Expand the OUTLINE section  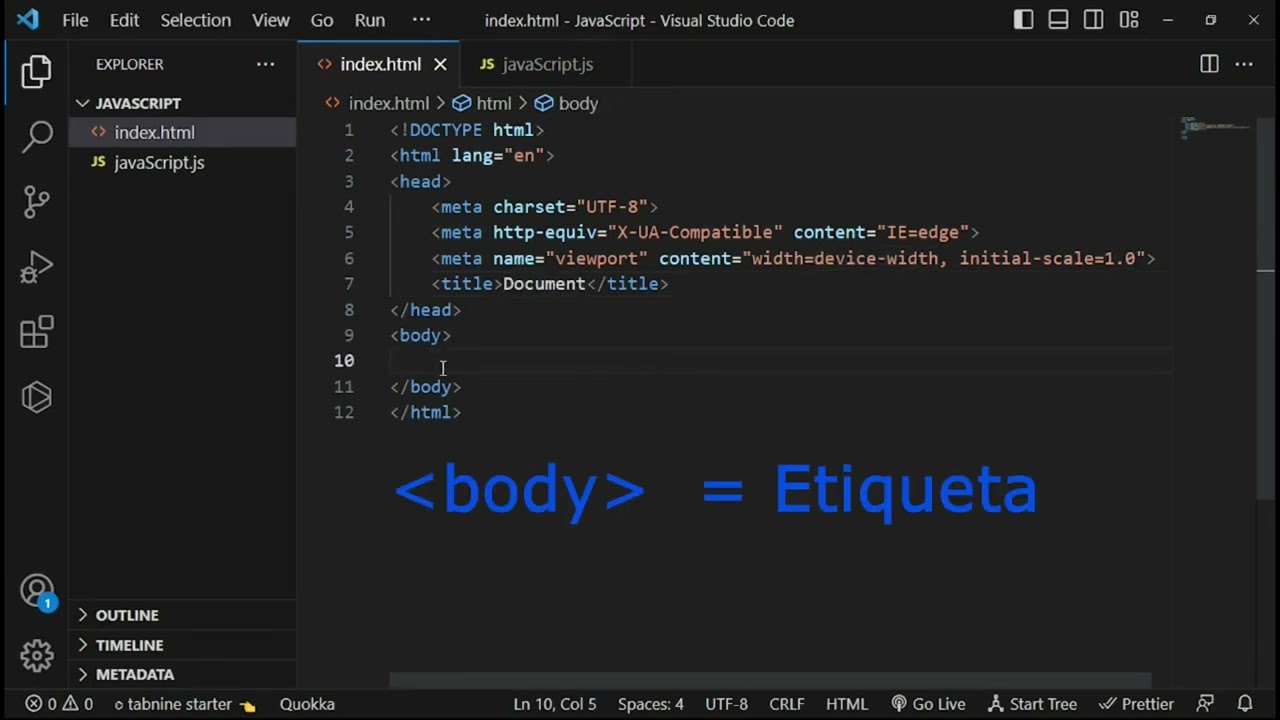pos(182,615)
